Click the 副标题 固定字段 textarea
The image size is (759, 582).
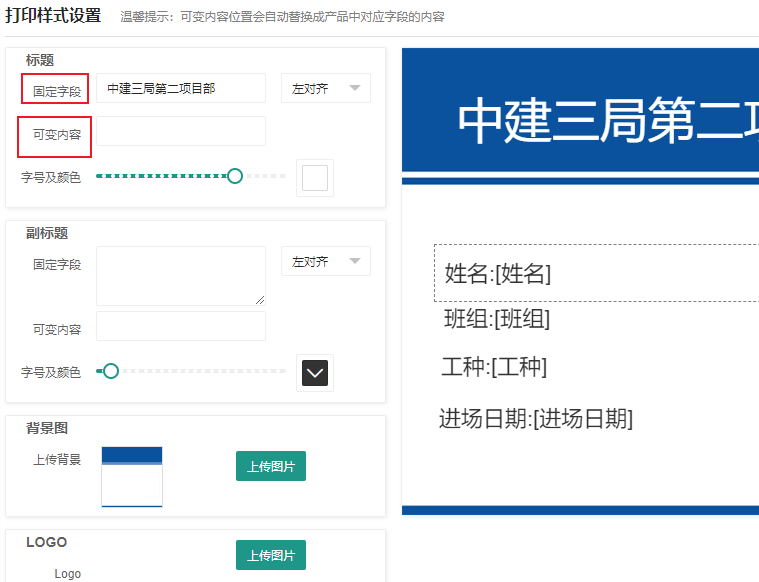click(x=180, y=275)
